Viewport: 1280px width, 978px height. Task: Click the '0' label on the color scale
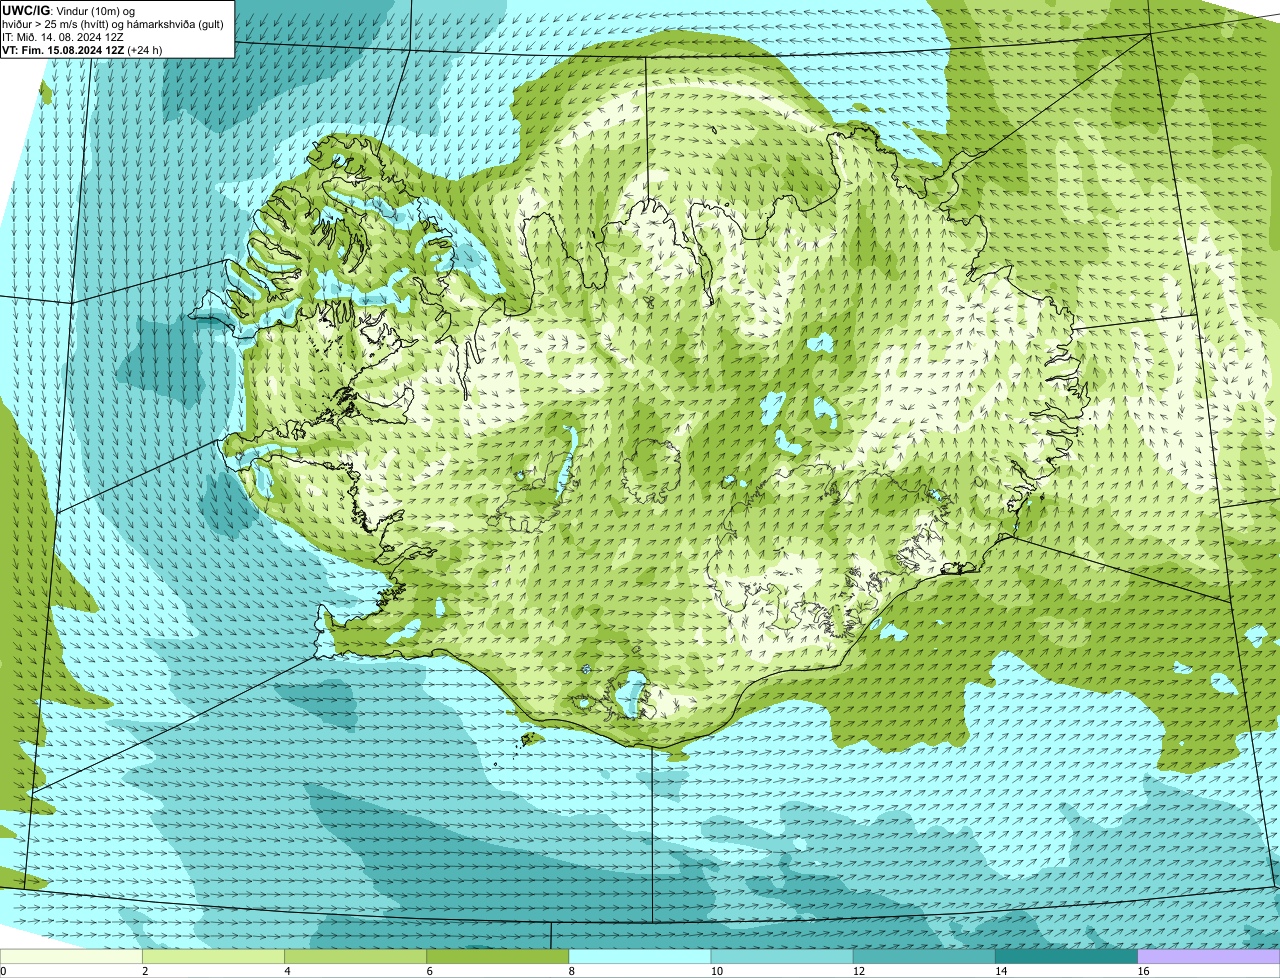(3, 971)
